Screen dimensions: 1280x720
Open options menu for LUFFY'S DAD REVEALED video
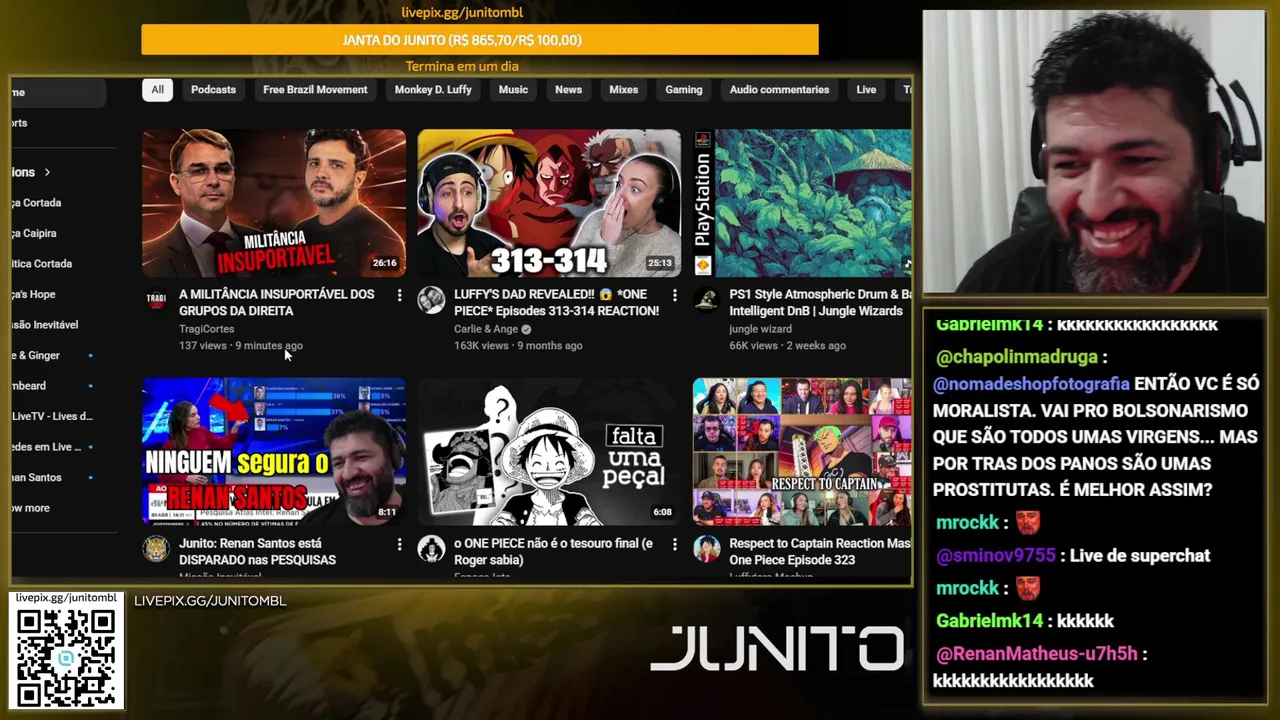click(x=674, y=295)
